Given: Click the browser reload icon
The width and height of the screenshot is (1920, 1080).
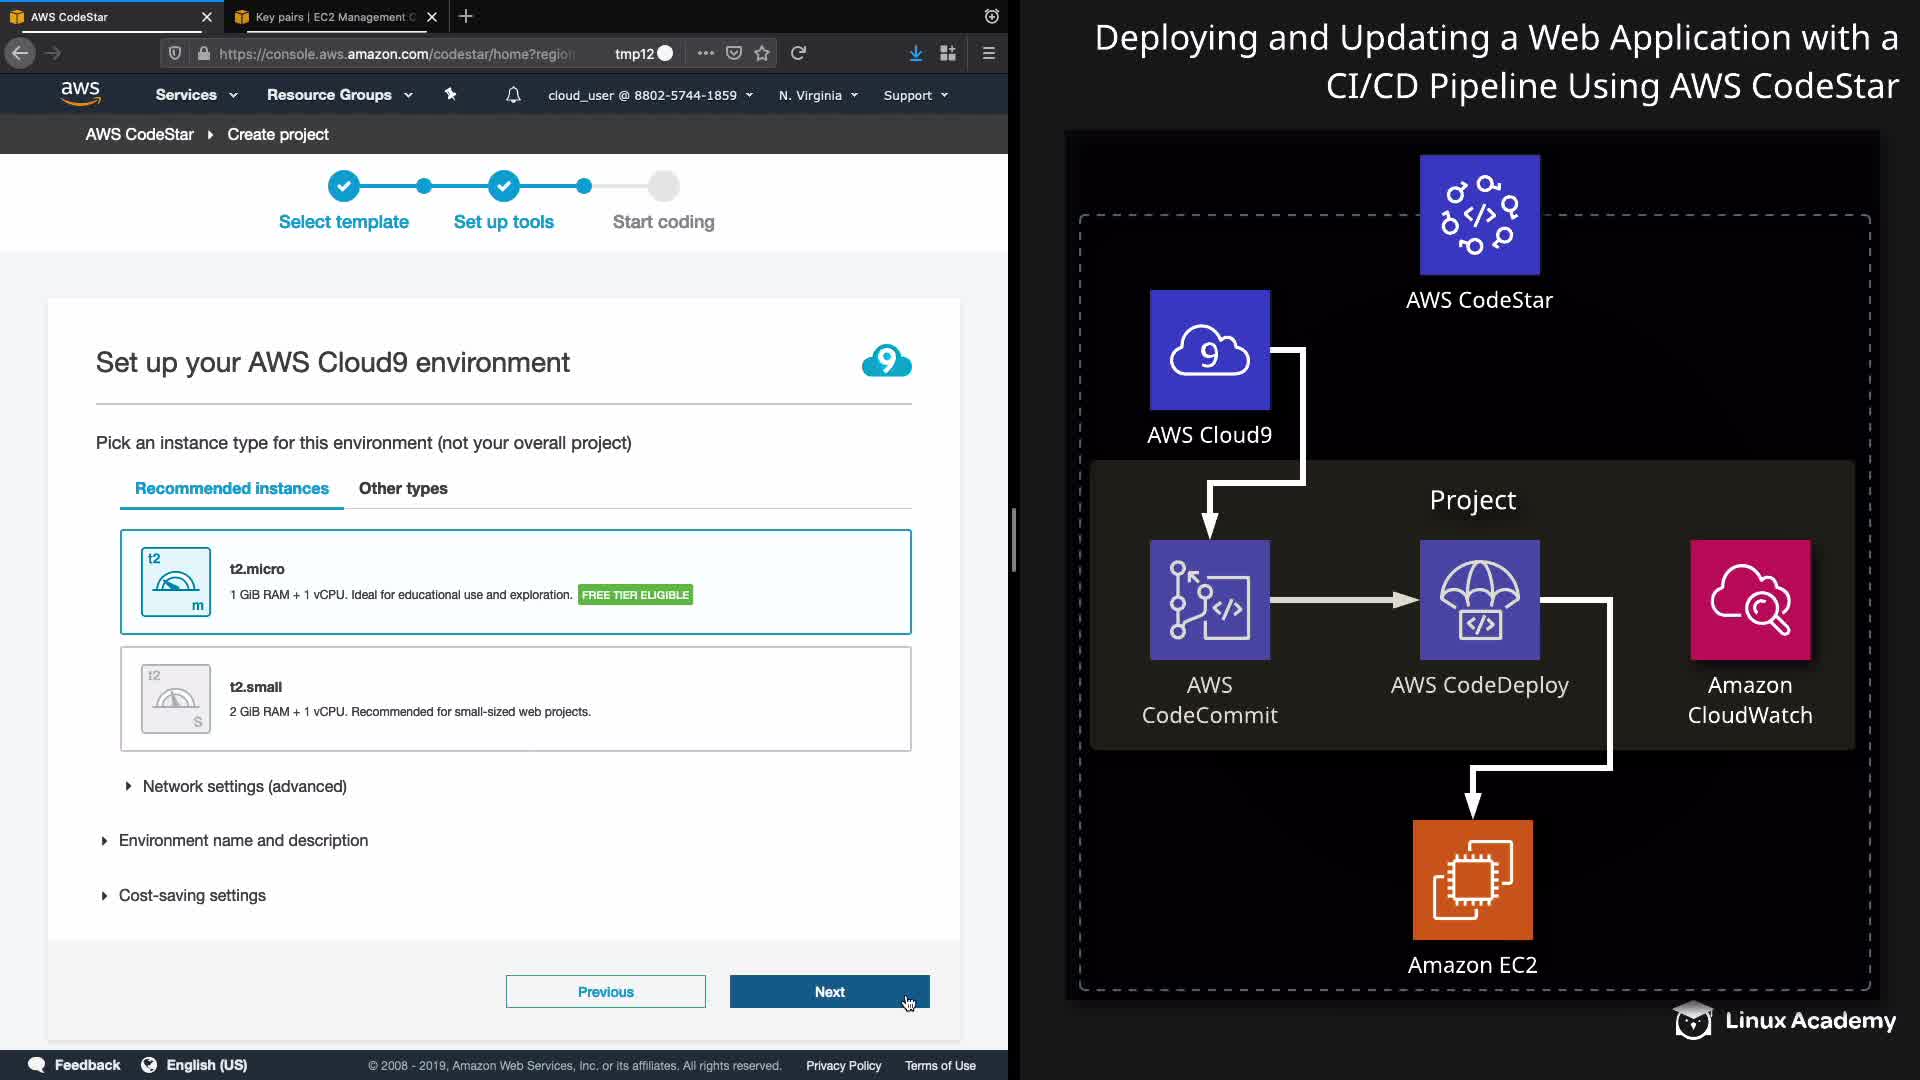Looking at the screenshot, I should (x=798, y=53).
